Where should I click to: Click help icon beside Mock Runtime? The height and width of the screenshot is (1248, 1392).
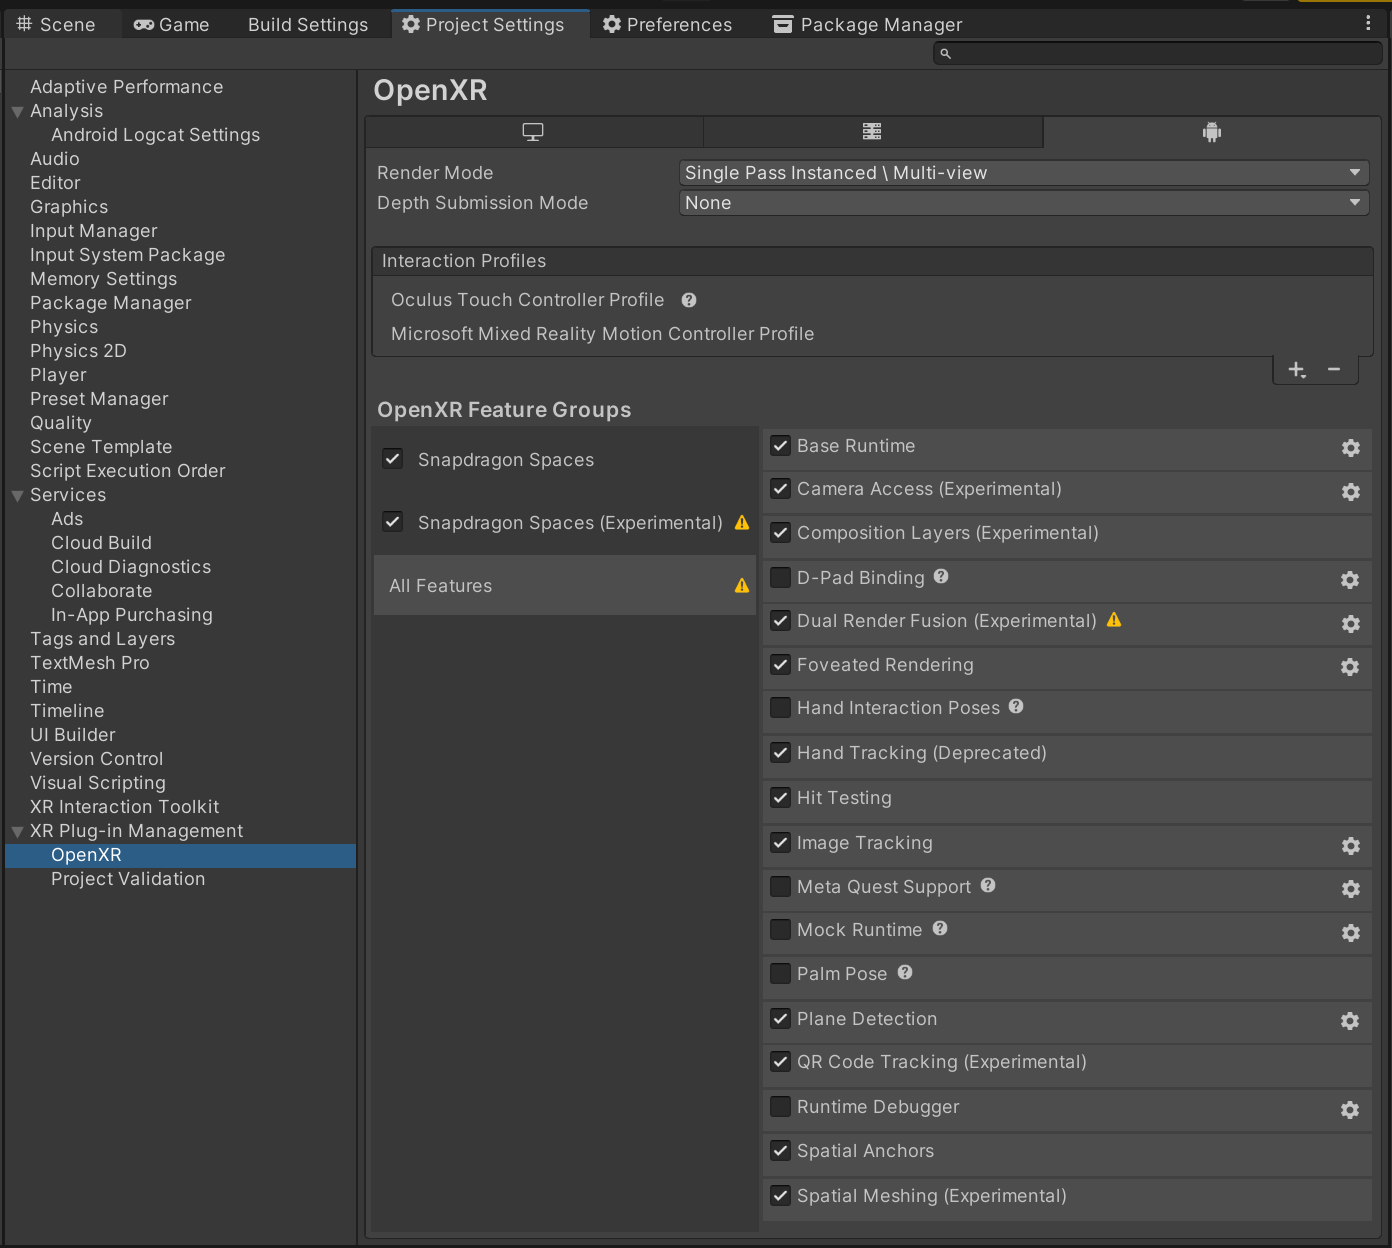coord(940,928)
